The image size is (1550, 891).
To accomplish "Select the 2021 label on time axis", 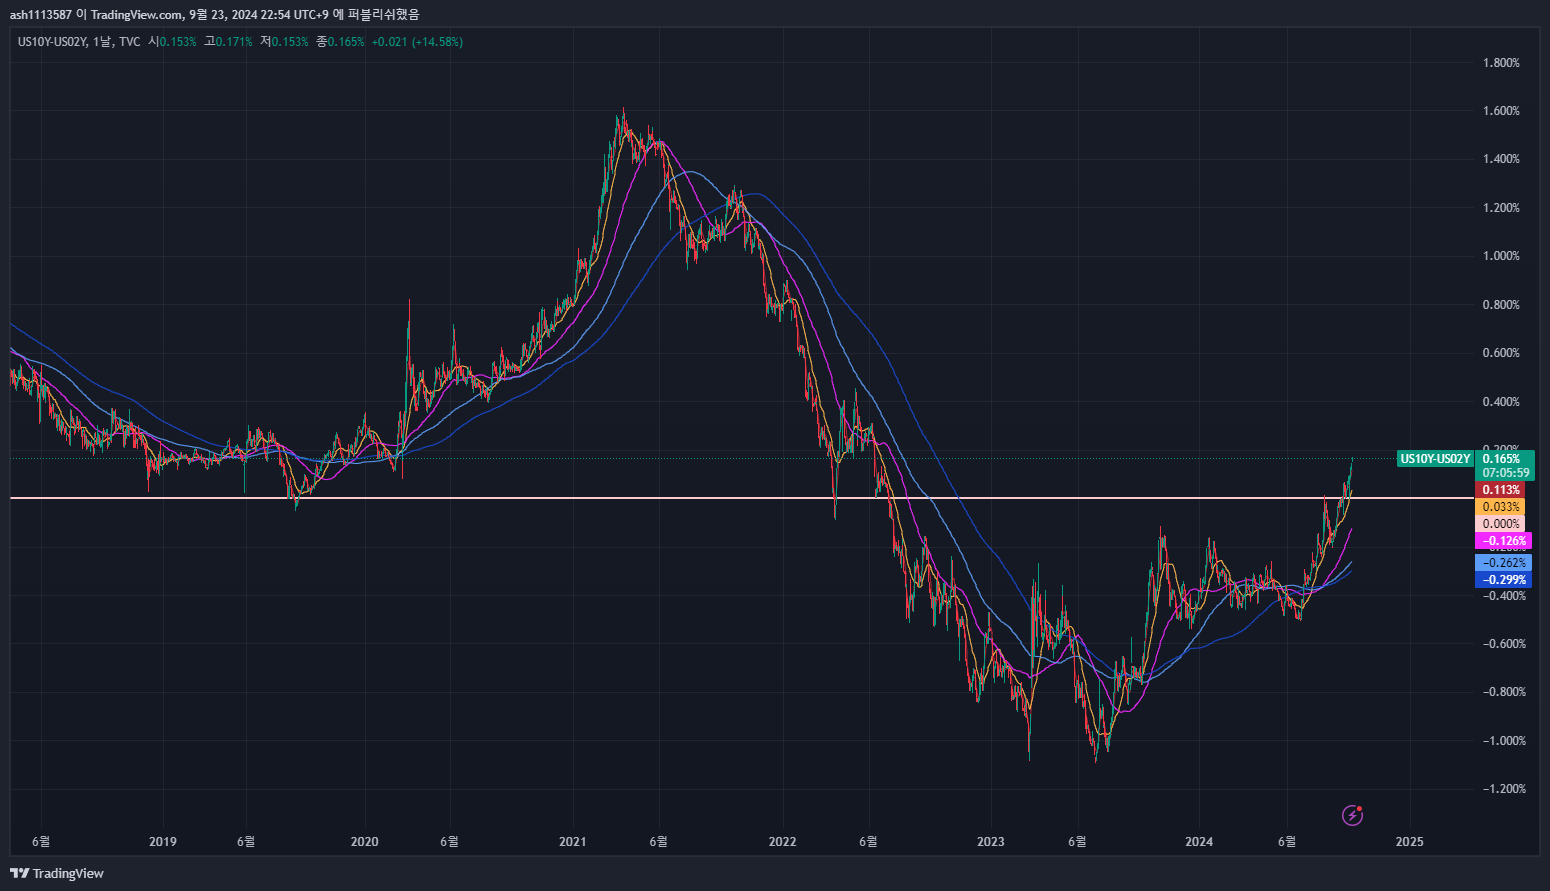I will (x=573, y=841).
